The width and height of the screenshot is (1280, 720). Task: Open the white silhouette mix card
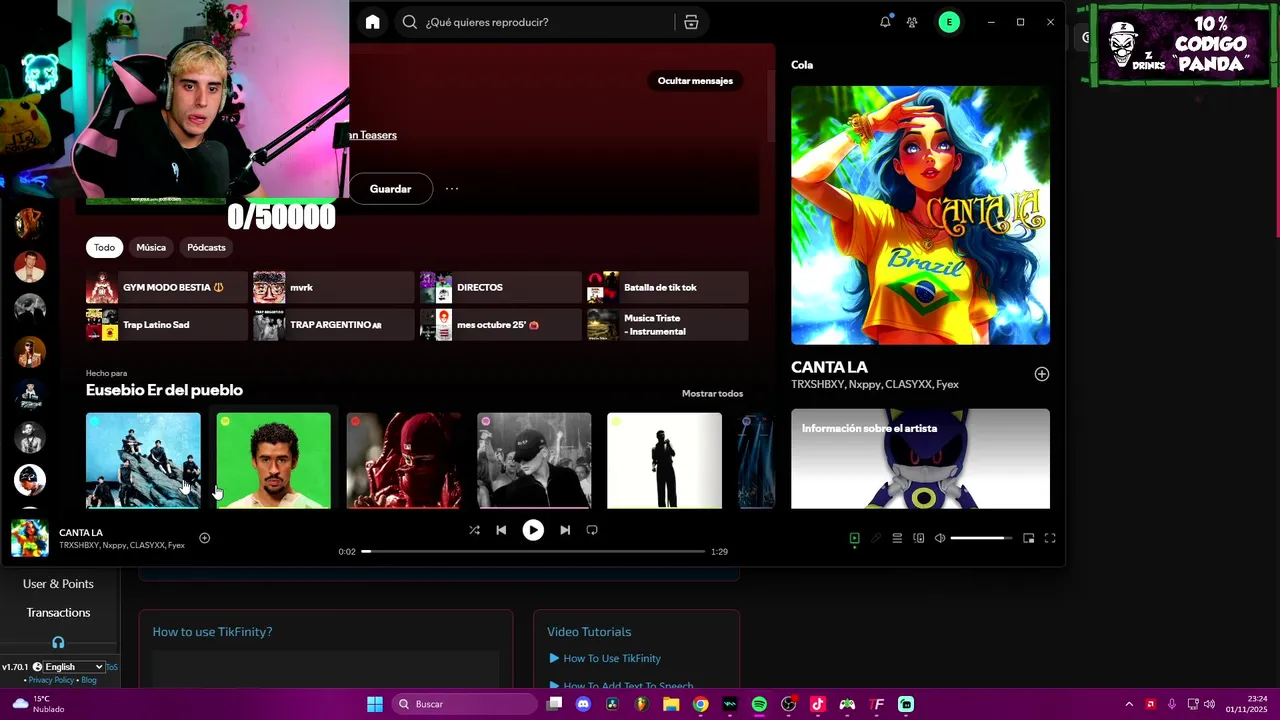tap(664, 460)
